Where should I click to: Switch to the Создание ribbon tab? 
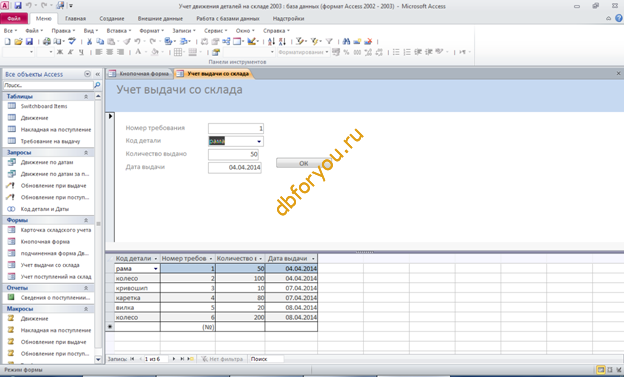(x=112, y=18)
